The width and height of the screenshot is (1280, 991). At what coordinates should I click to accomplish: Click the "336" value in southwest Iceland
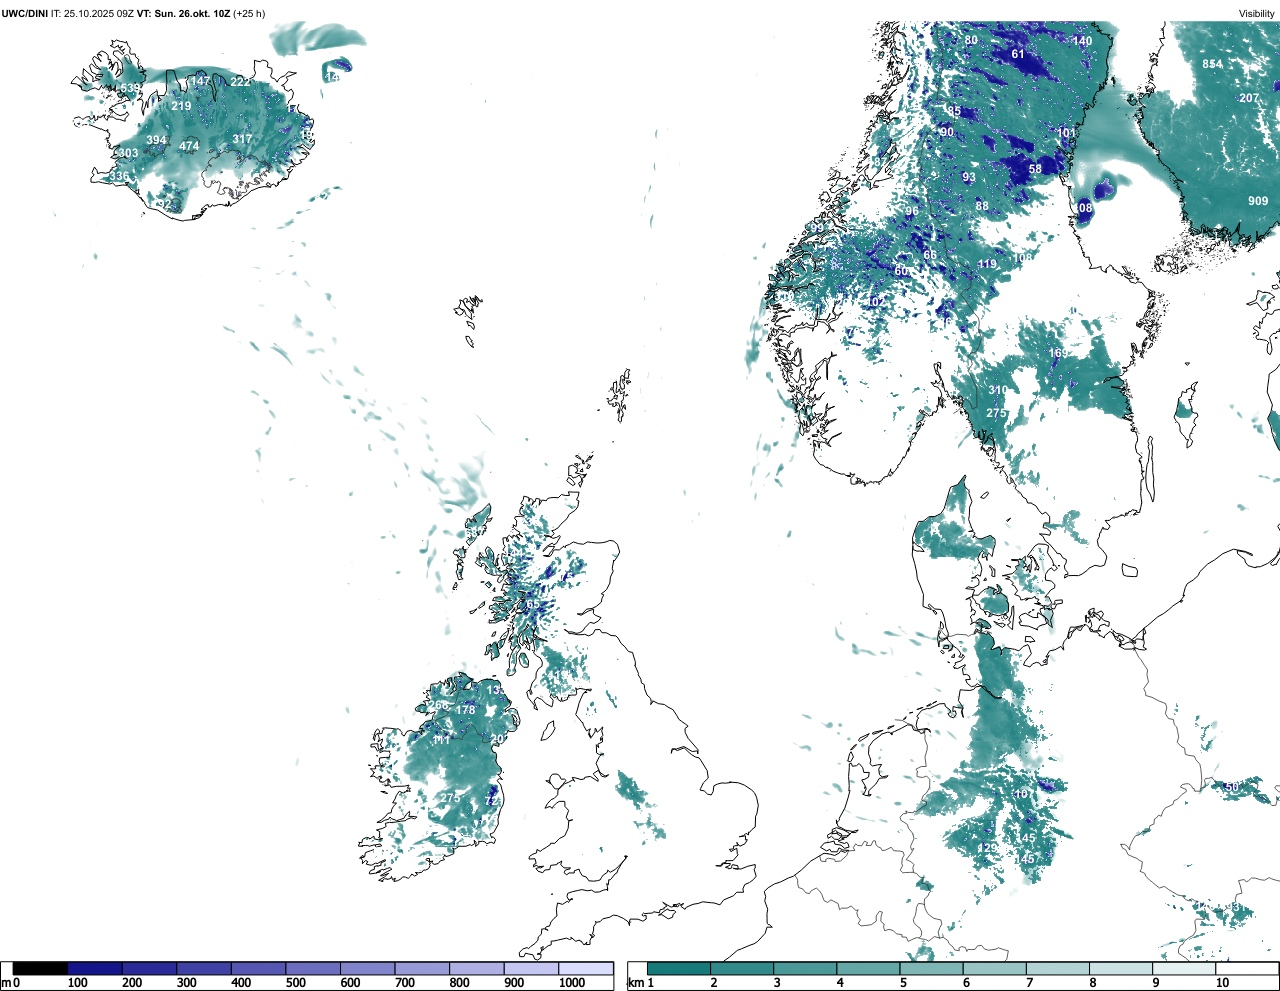(119, 176)
